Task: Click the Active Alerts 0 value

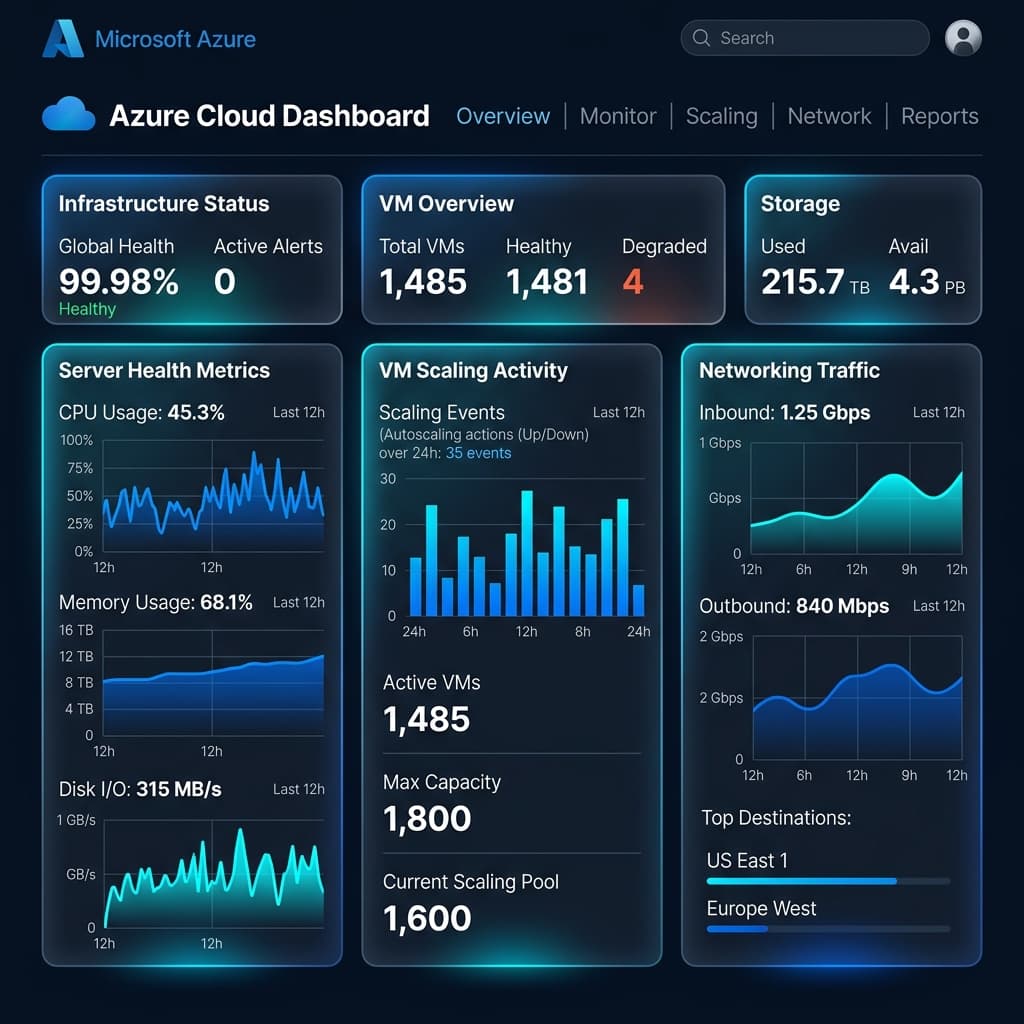Action: tap(225, 282)
